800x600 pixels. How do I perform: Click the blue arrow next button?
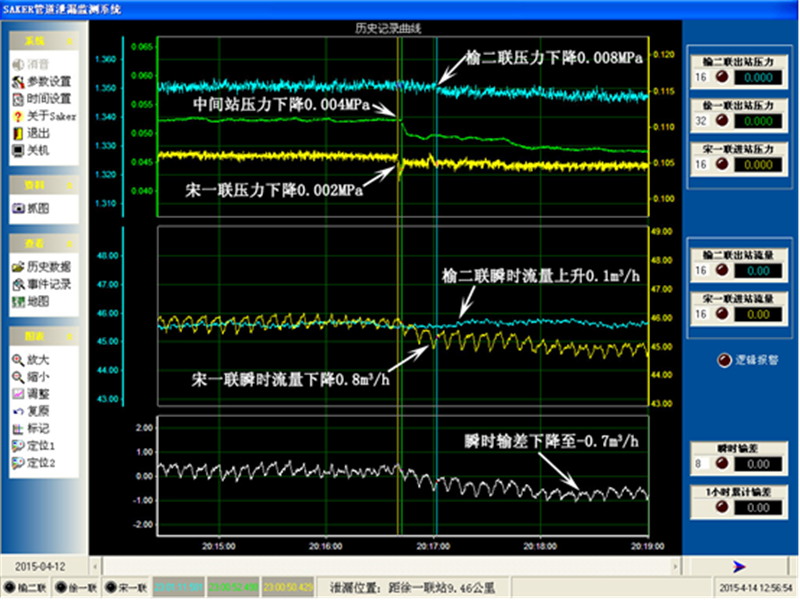pos(738,566)
